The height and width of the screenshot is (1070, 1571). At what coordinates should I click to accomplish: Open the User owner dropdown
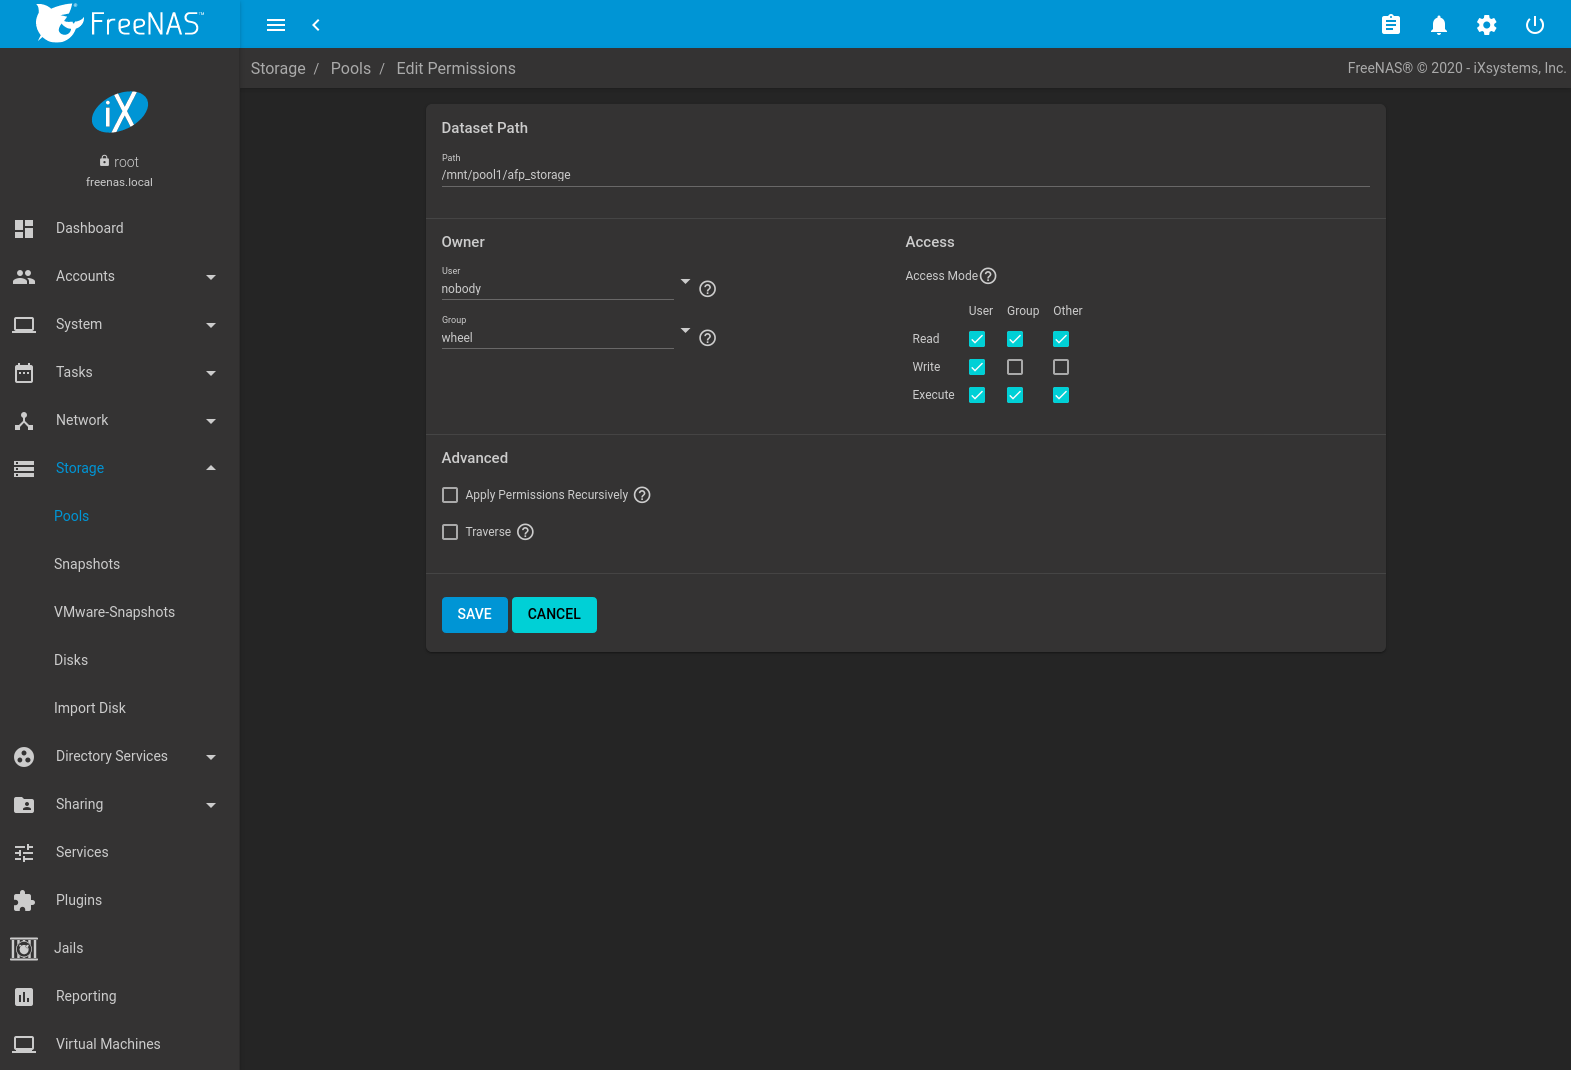tap(685, 282)
